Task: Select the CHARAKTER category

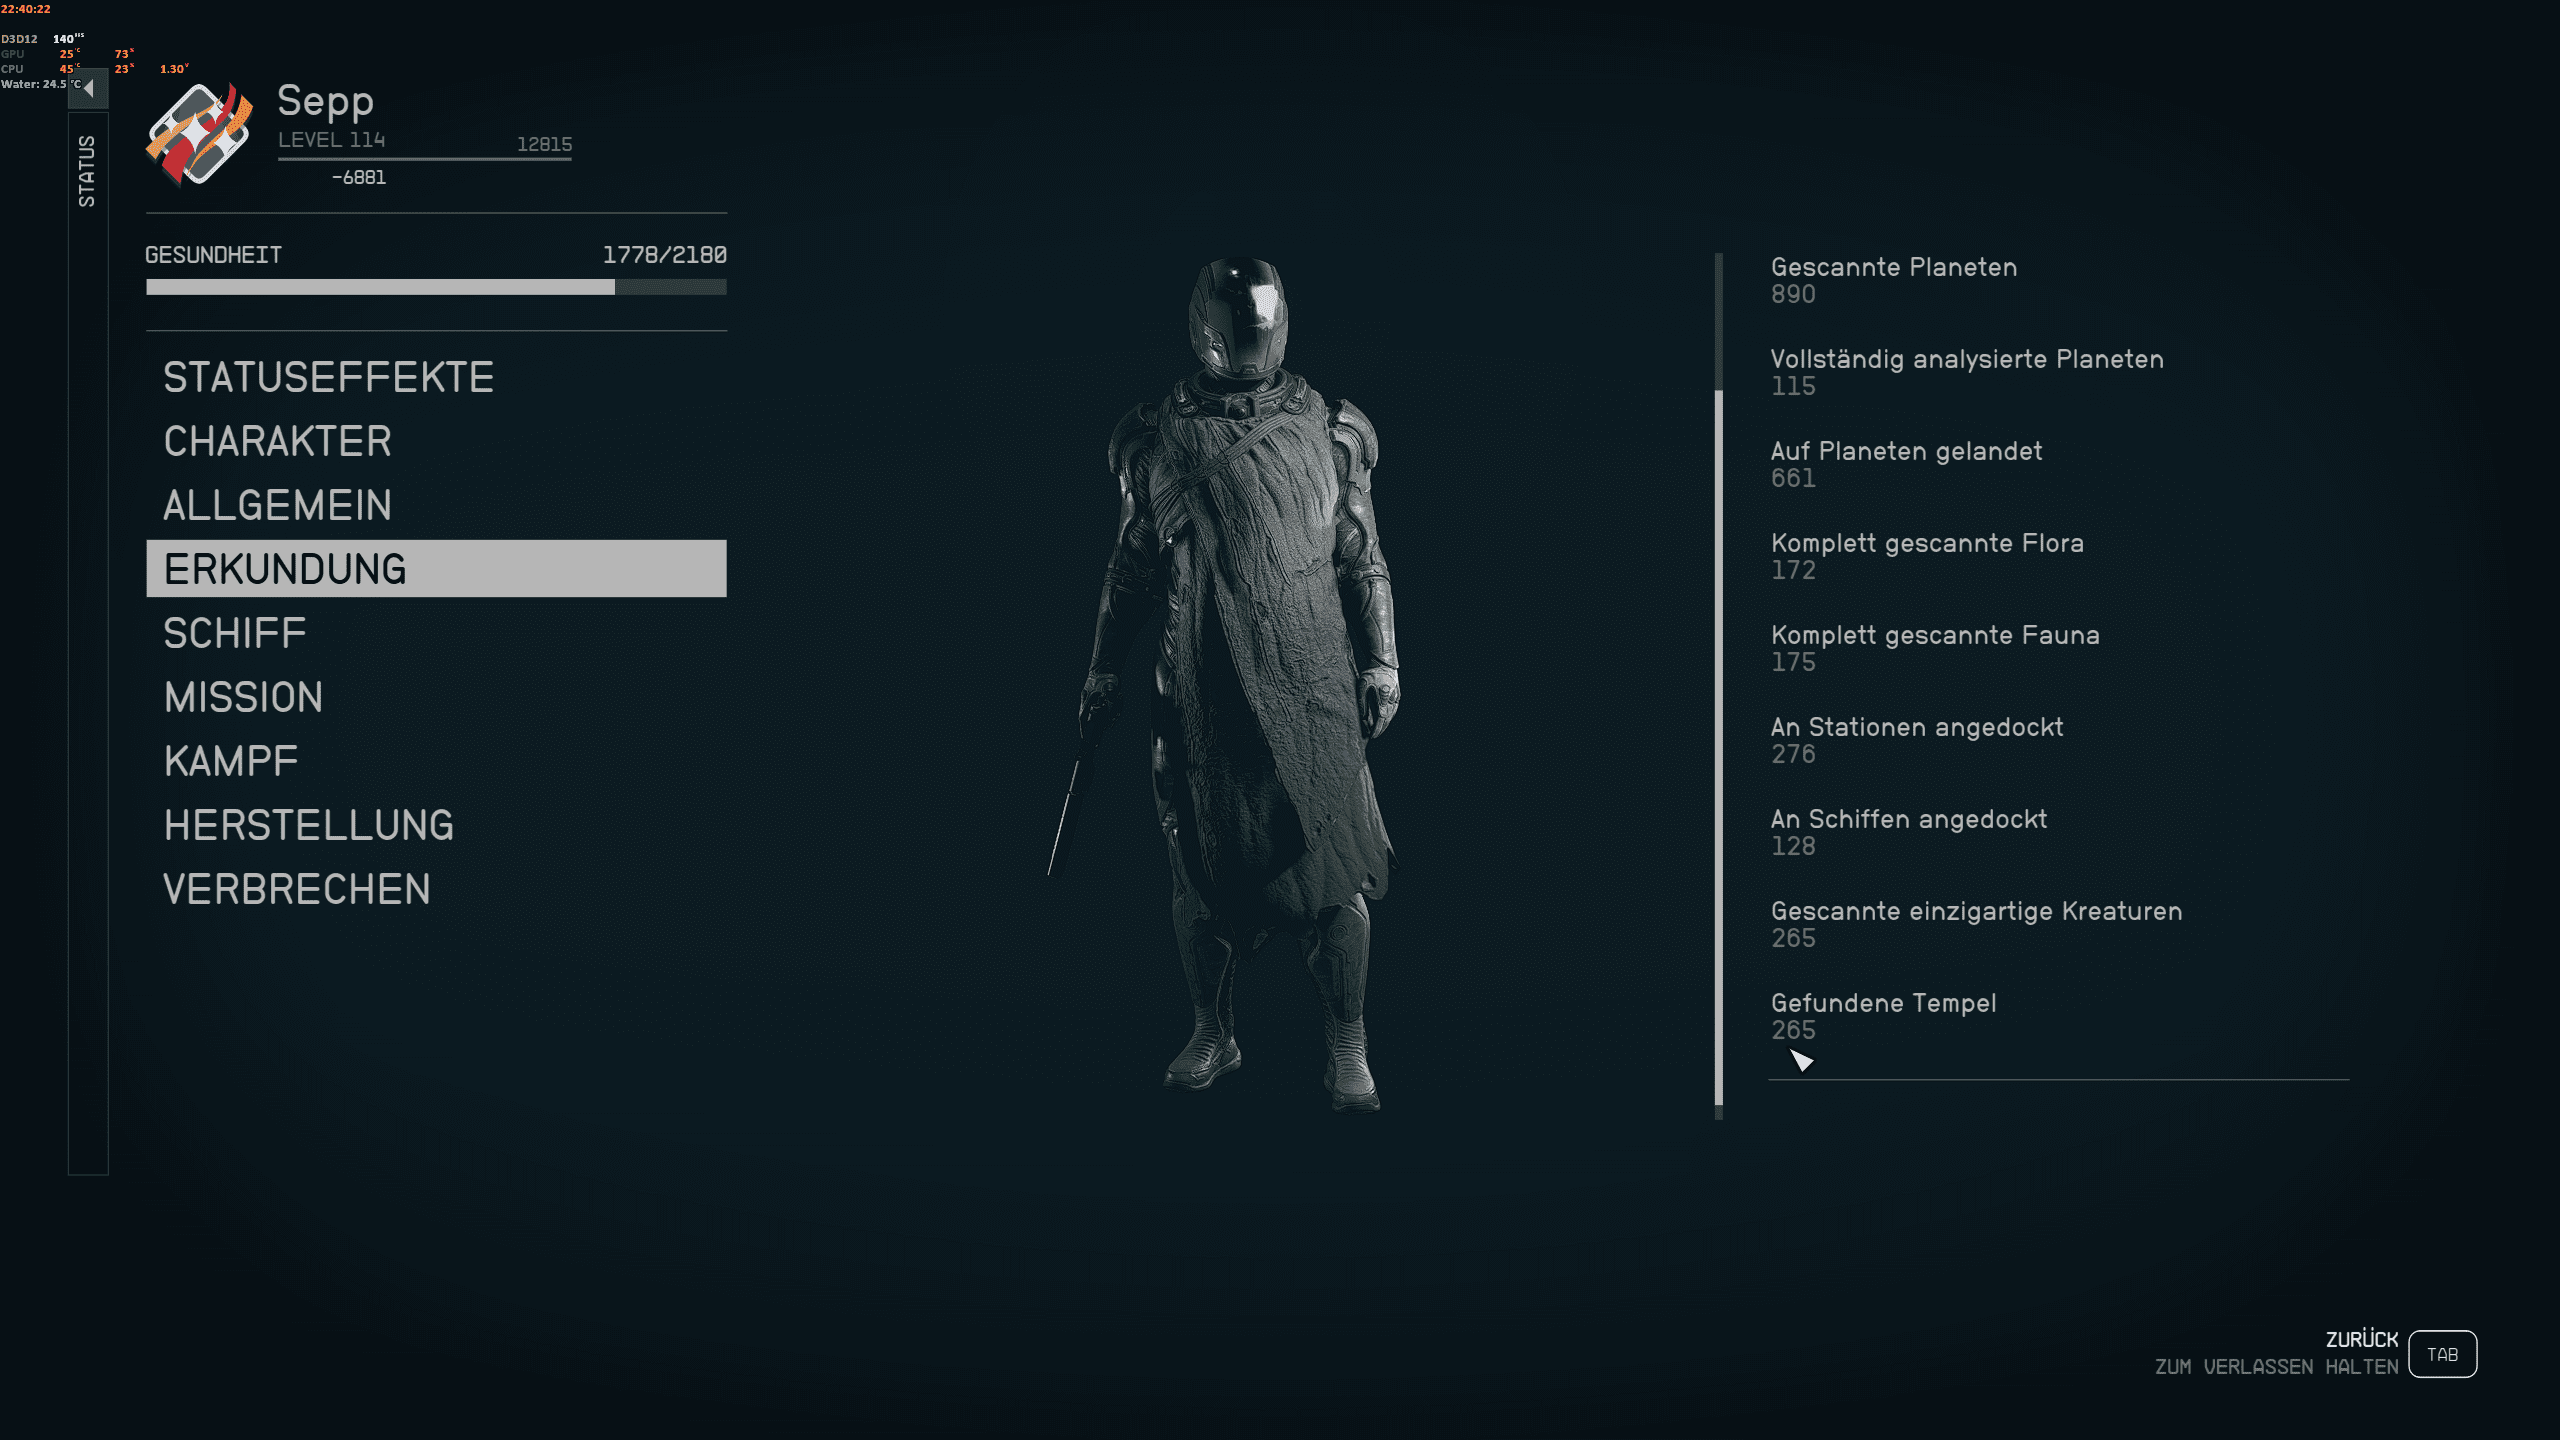Action: point(436,441)
